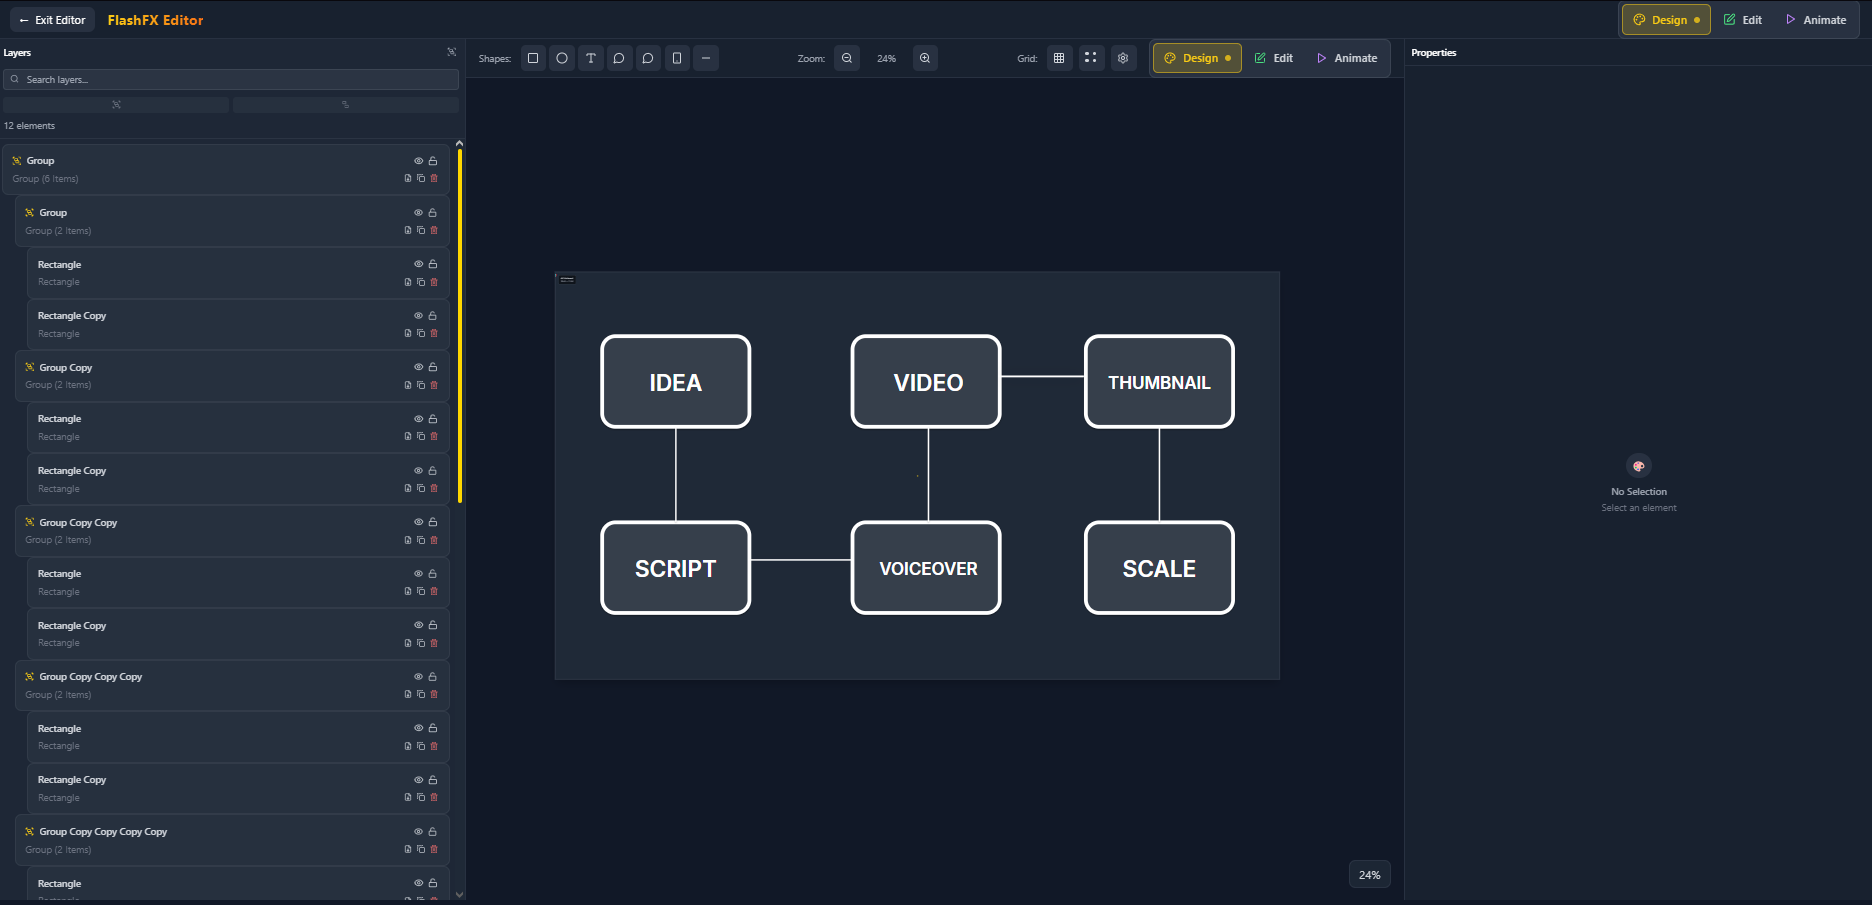Select the Ellipse shape tool
Viewport: 1872px width, 905px height.
(x=562, y=58)
